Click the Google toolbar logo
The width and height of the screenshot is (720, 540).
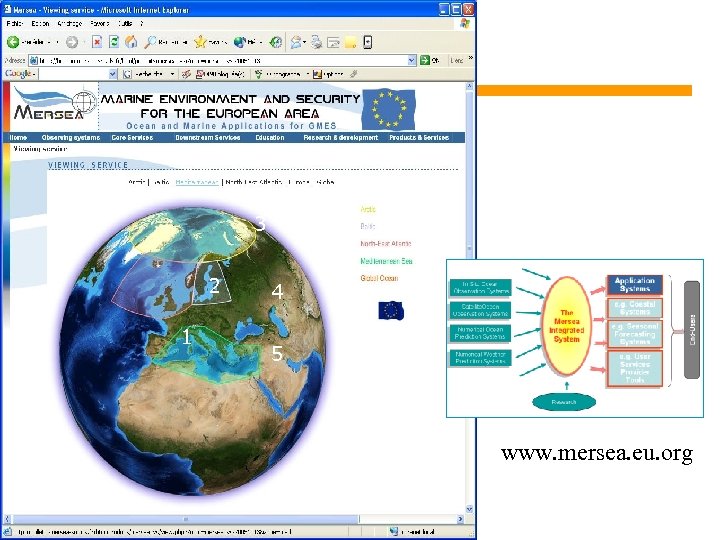tap(18, 73)
